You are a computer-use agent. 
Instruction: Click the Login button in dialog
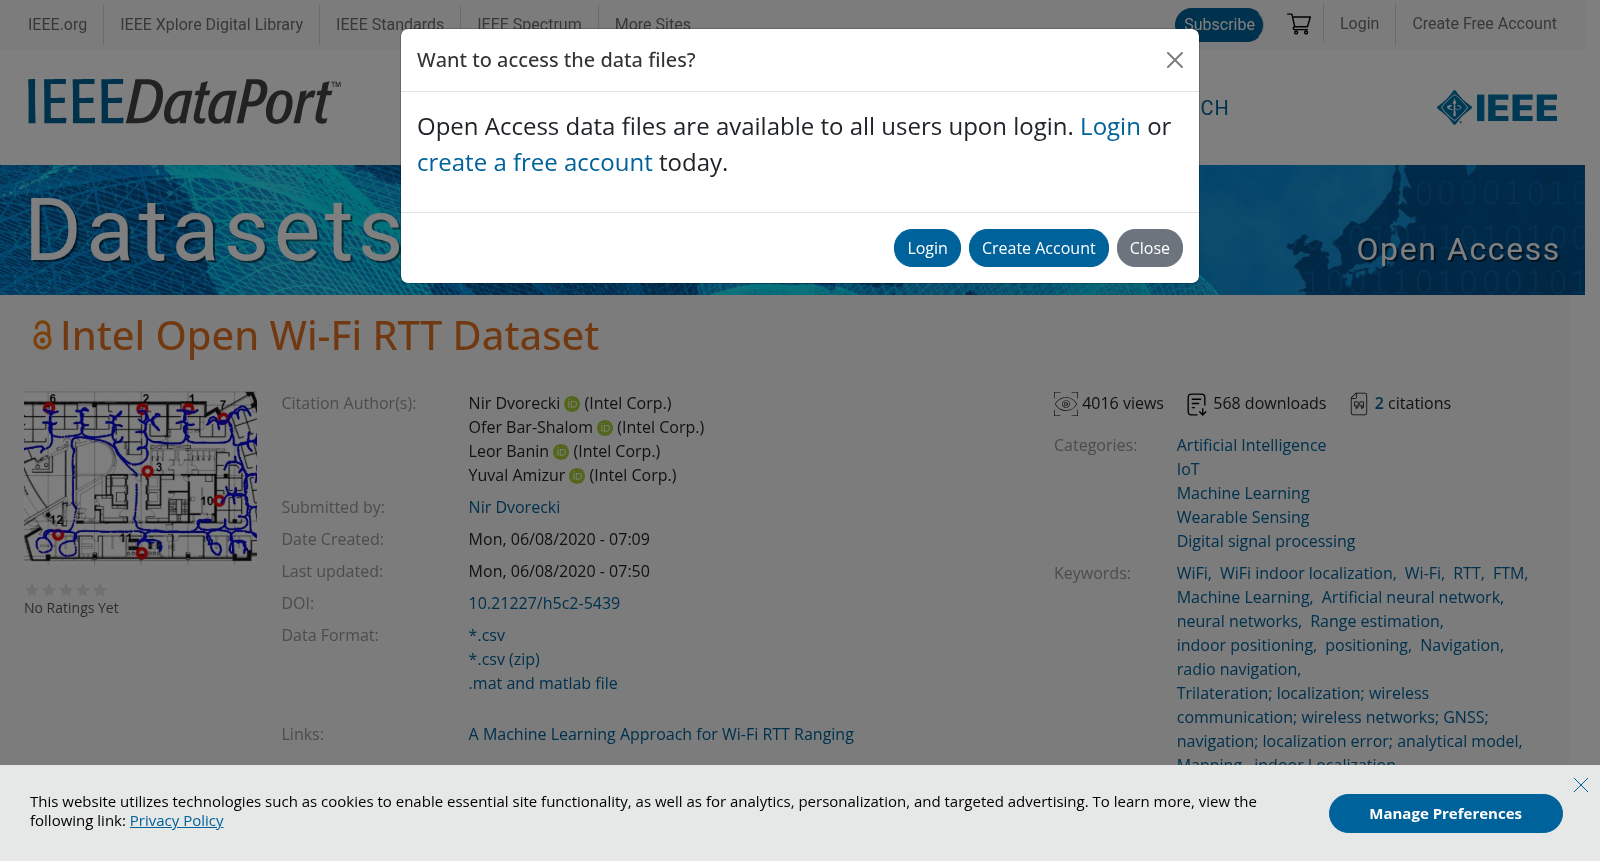(927, 248)
